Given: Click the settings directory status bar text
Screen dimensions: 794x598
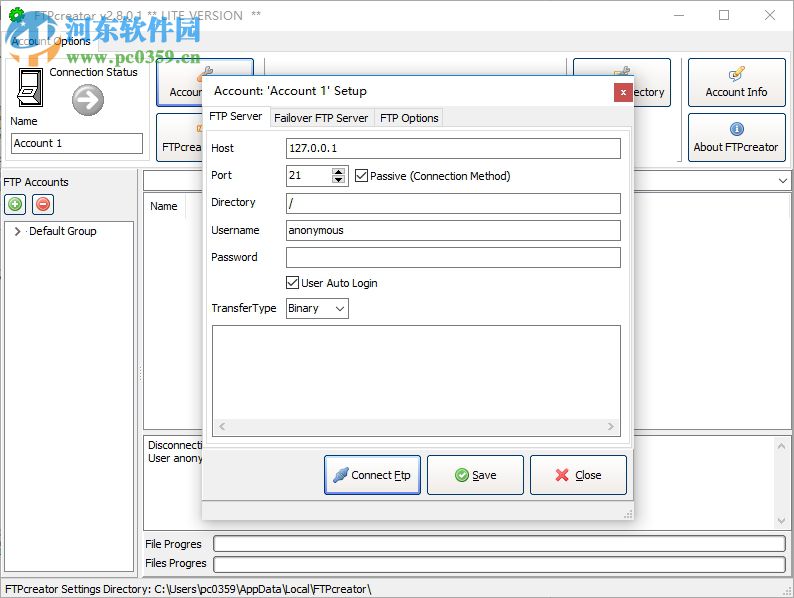Looking at the screenshot, I should [188, 589].
